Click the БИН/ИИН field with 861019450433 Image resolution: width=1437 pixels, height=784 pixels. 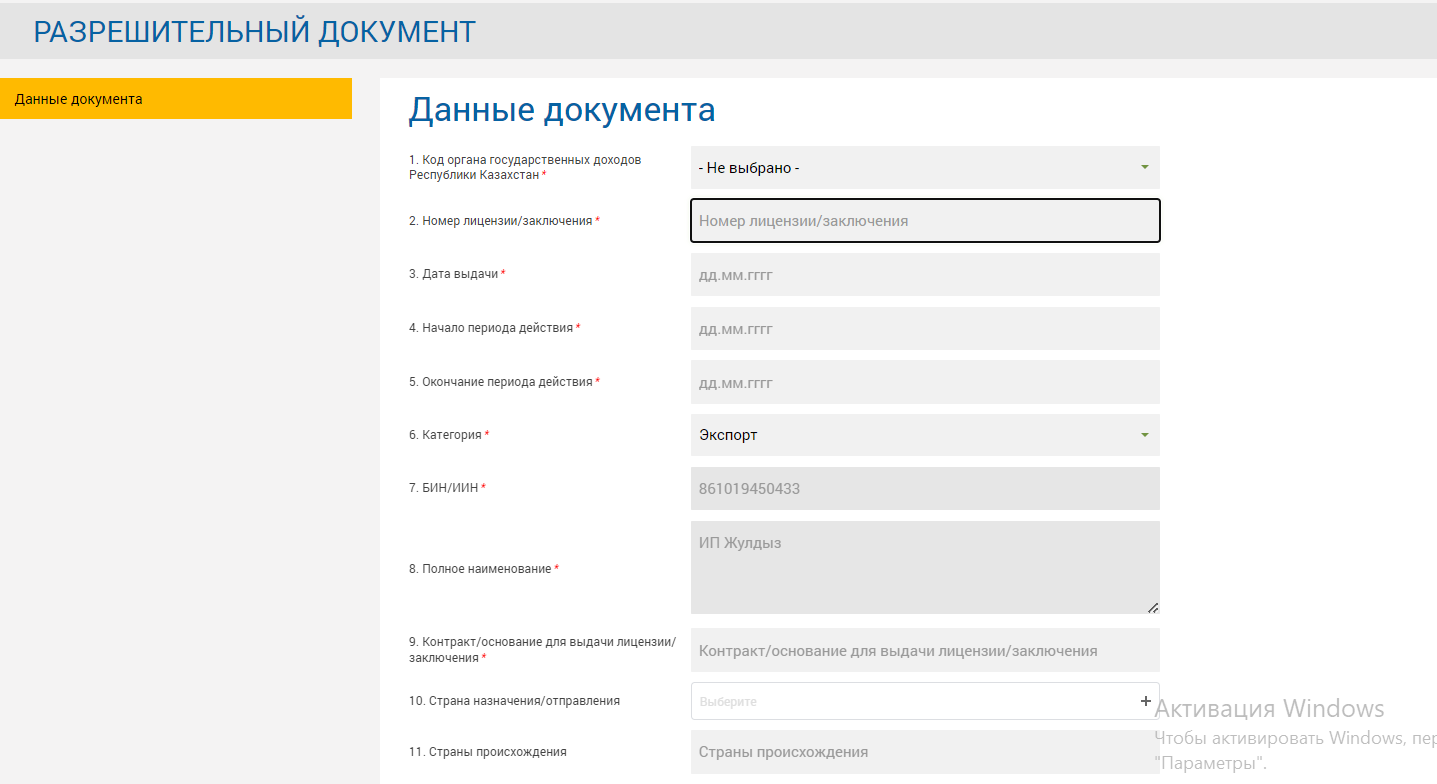(x=924, y=489)
